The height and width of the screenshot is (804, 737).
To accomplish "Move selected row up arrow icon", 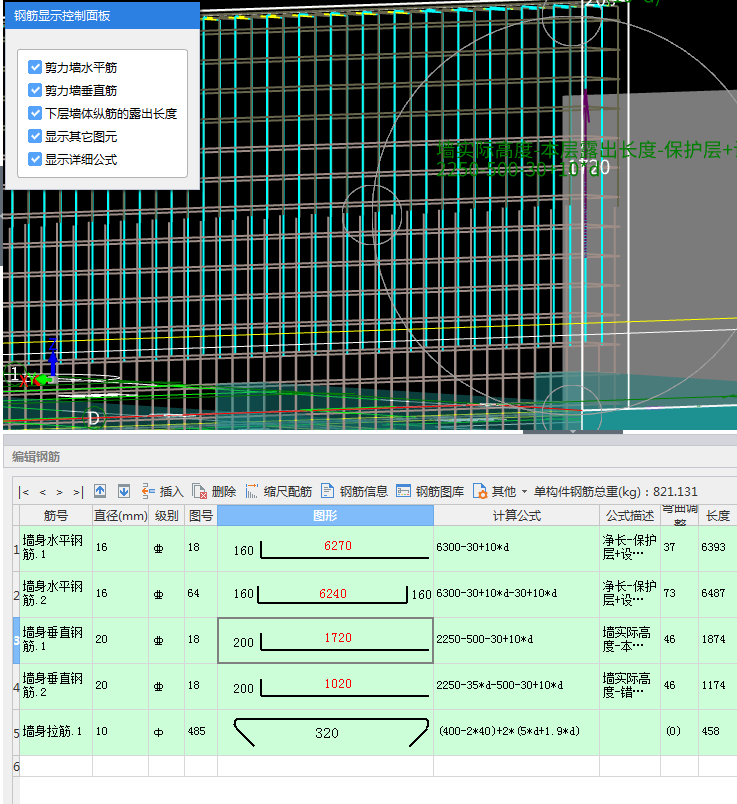I will click(x=100, y=491).
